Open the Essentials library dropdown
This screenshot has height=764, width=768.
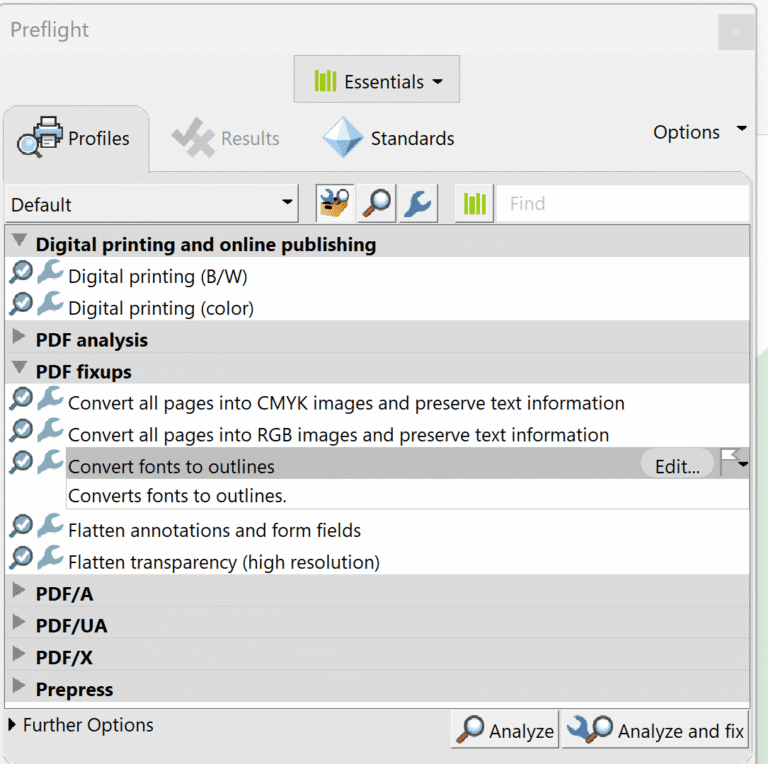(x=377, y=79)
